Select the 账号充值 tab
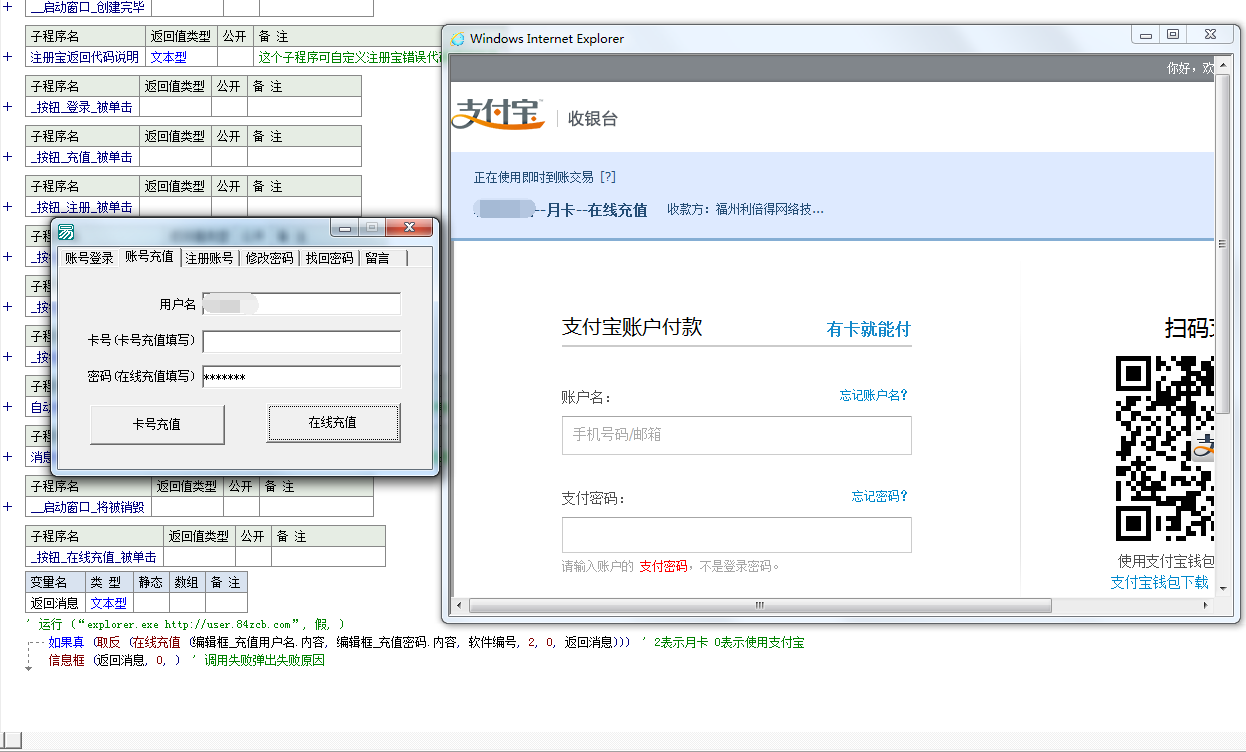Viewport: 1246px width, 752px height. point(149,257)
